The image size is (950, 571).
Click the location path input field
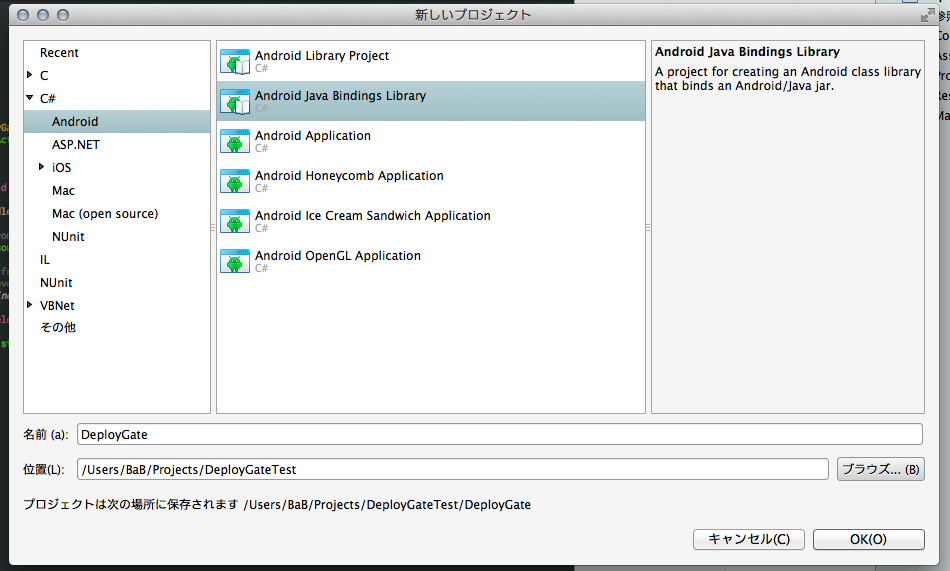point(453,470)
